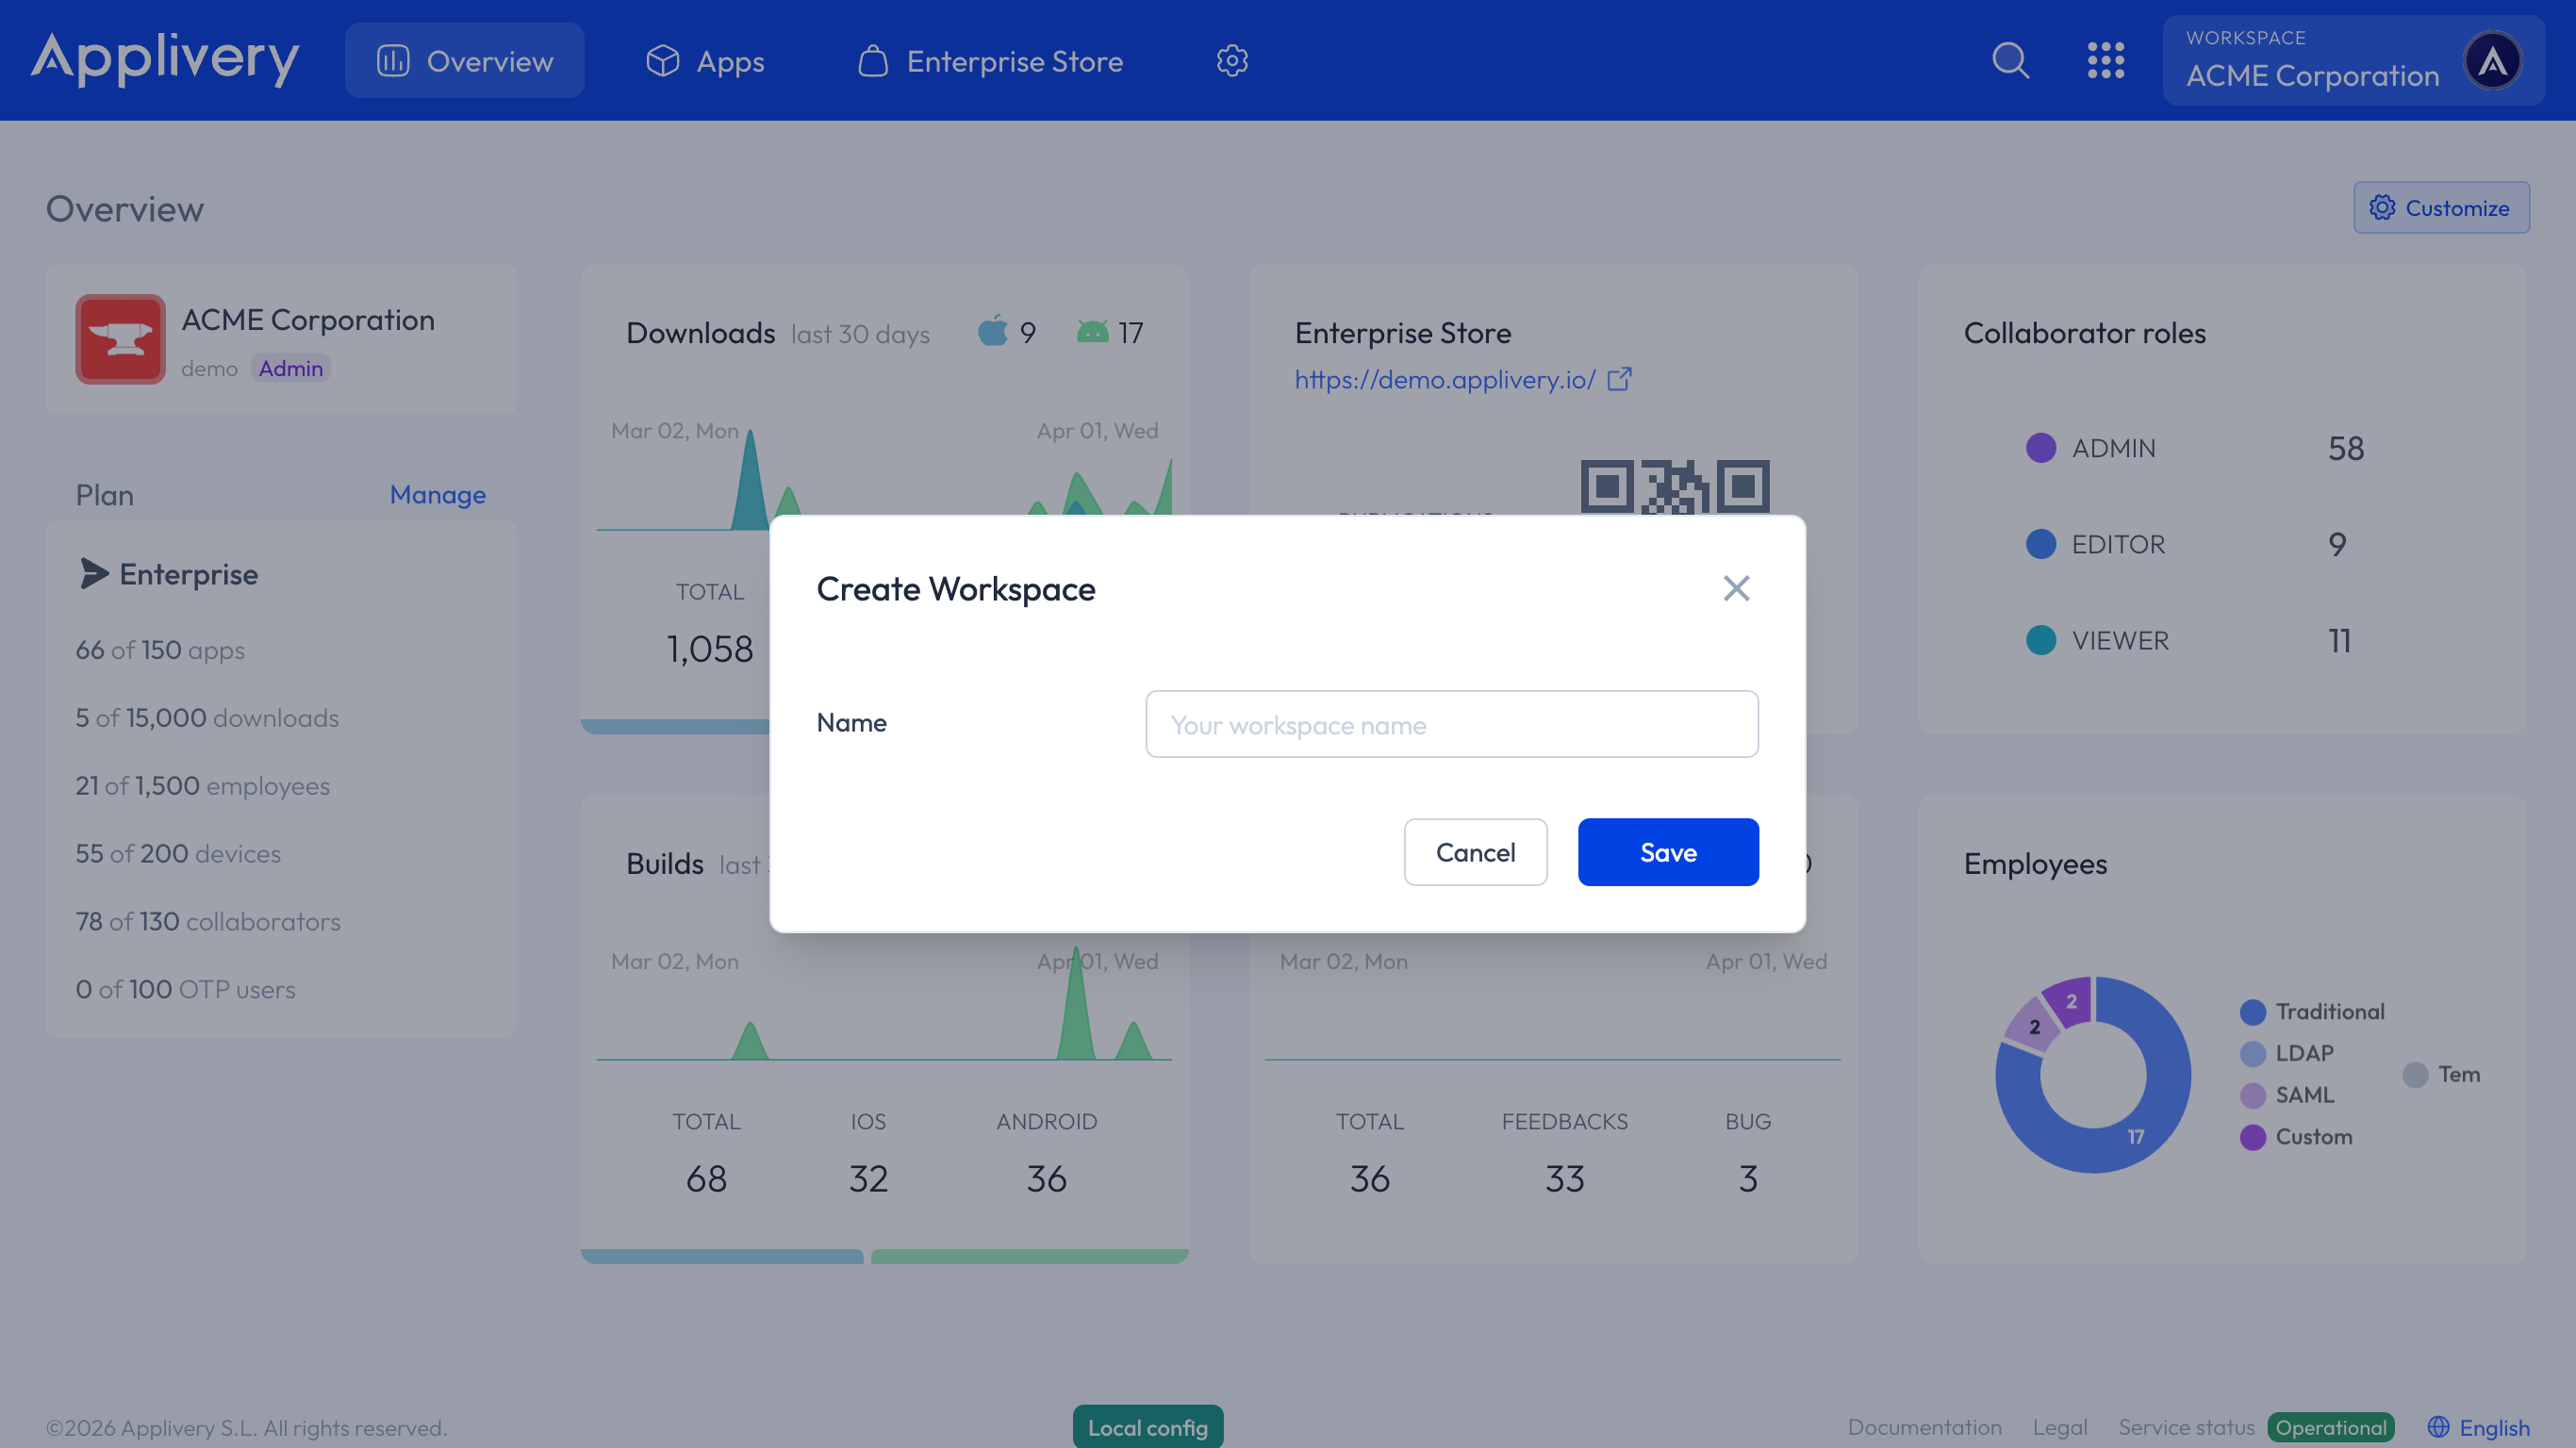
Task: Open the Manage plan link
Action: [x=437, y=494]
